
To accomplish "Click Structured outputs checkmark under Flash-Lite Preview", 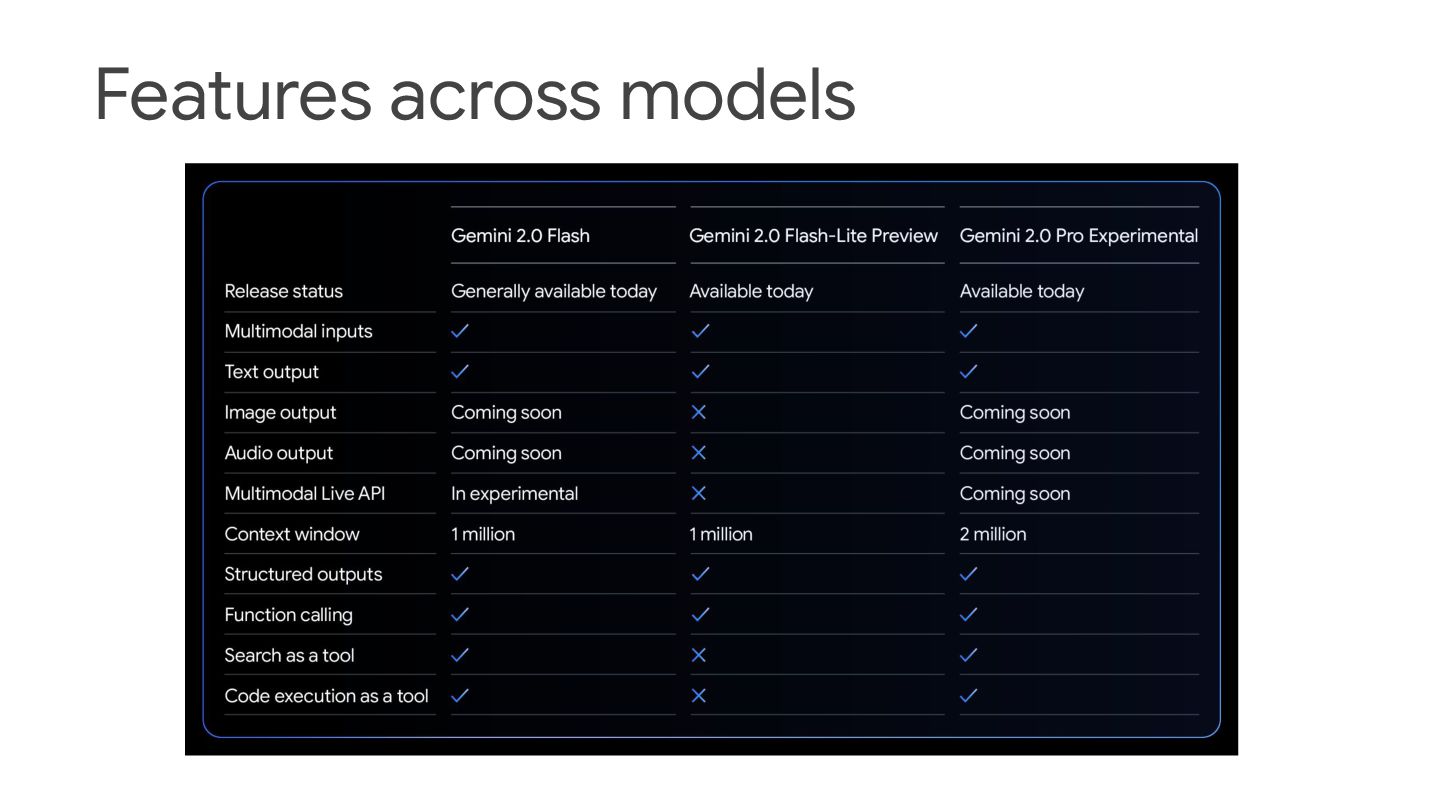I will 701,574.
